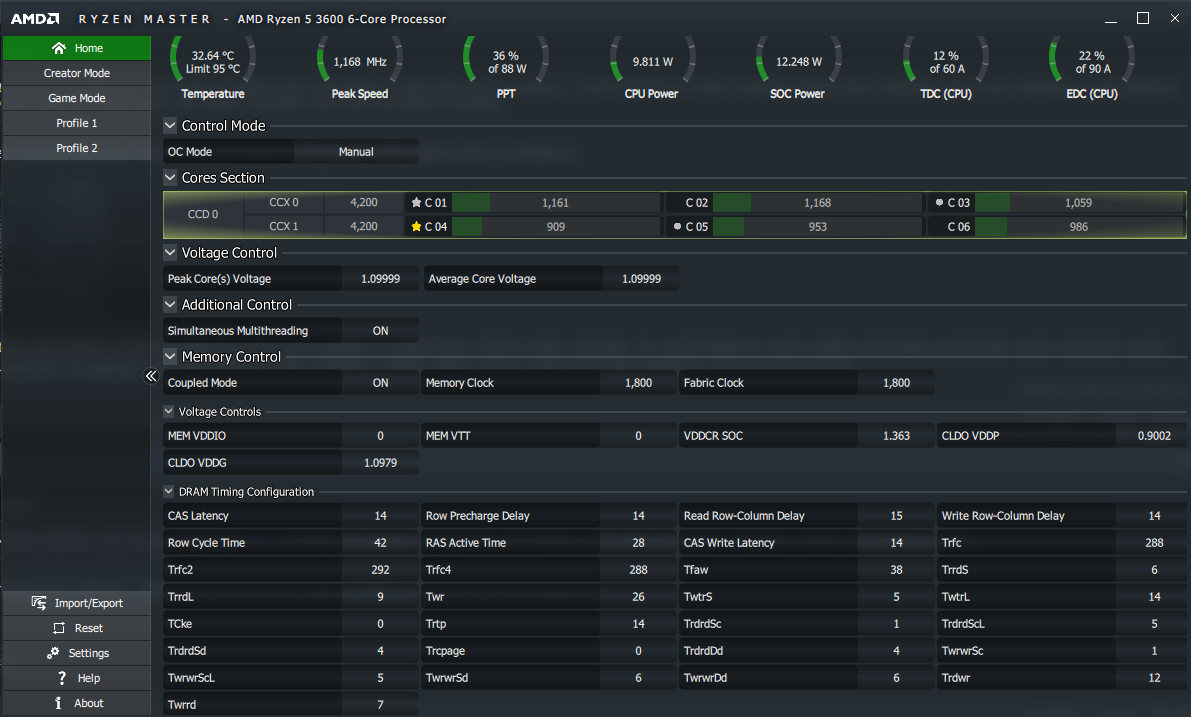Collapse the Additional Control section
The image size is (1191, 717).
(x=170, y=304)
